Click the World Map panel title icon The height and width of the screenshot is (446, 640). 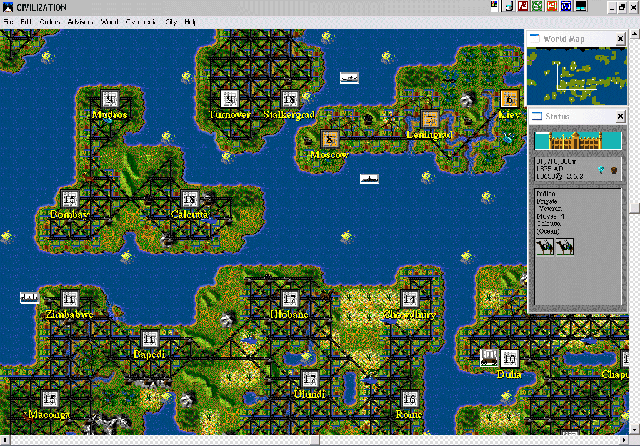534,38
